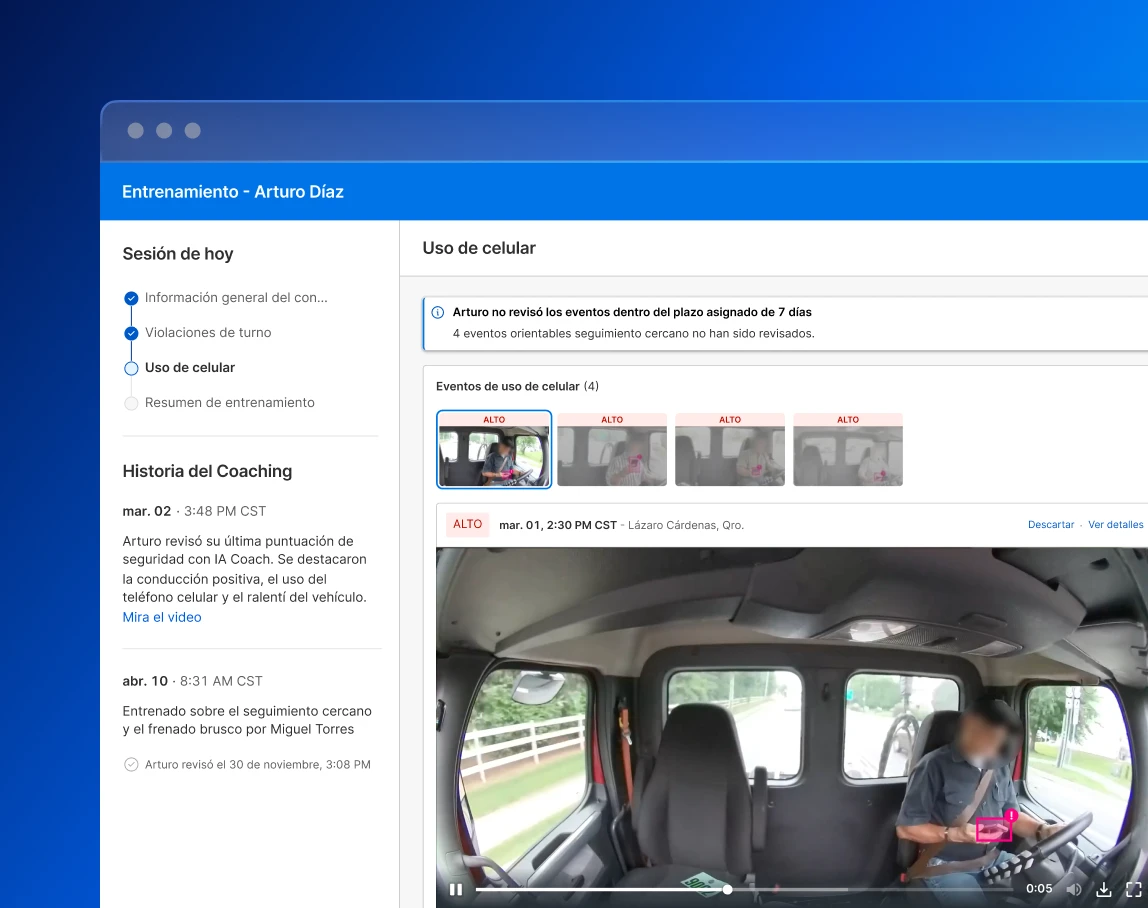Open the Mira el video link

162,618
